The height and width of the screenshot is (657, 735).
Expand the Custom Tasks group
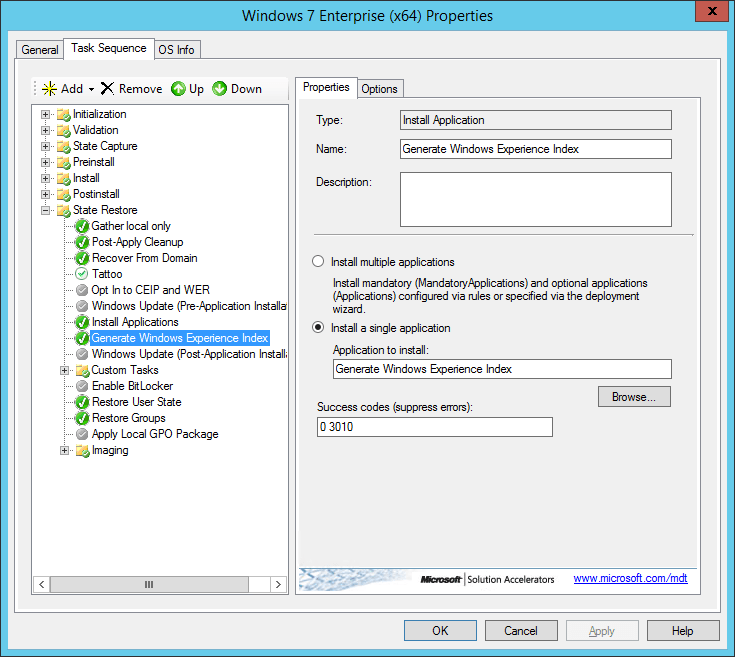click(x=64, y=370)
